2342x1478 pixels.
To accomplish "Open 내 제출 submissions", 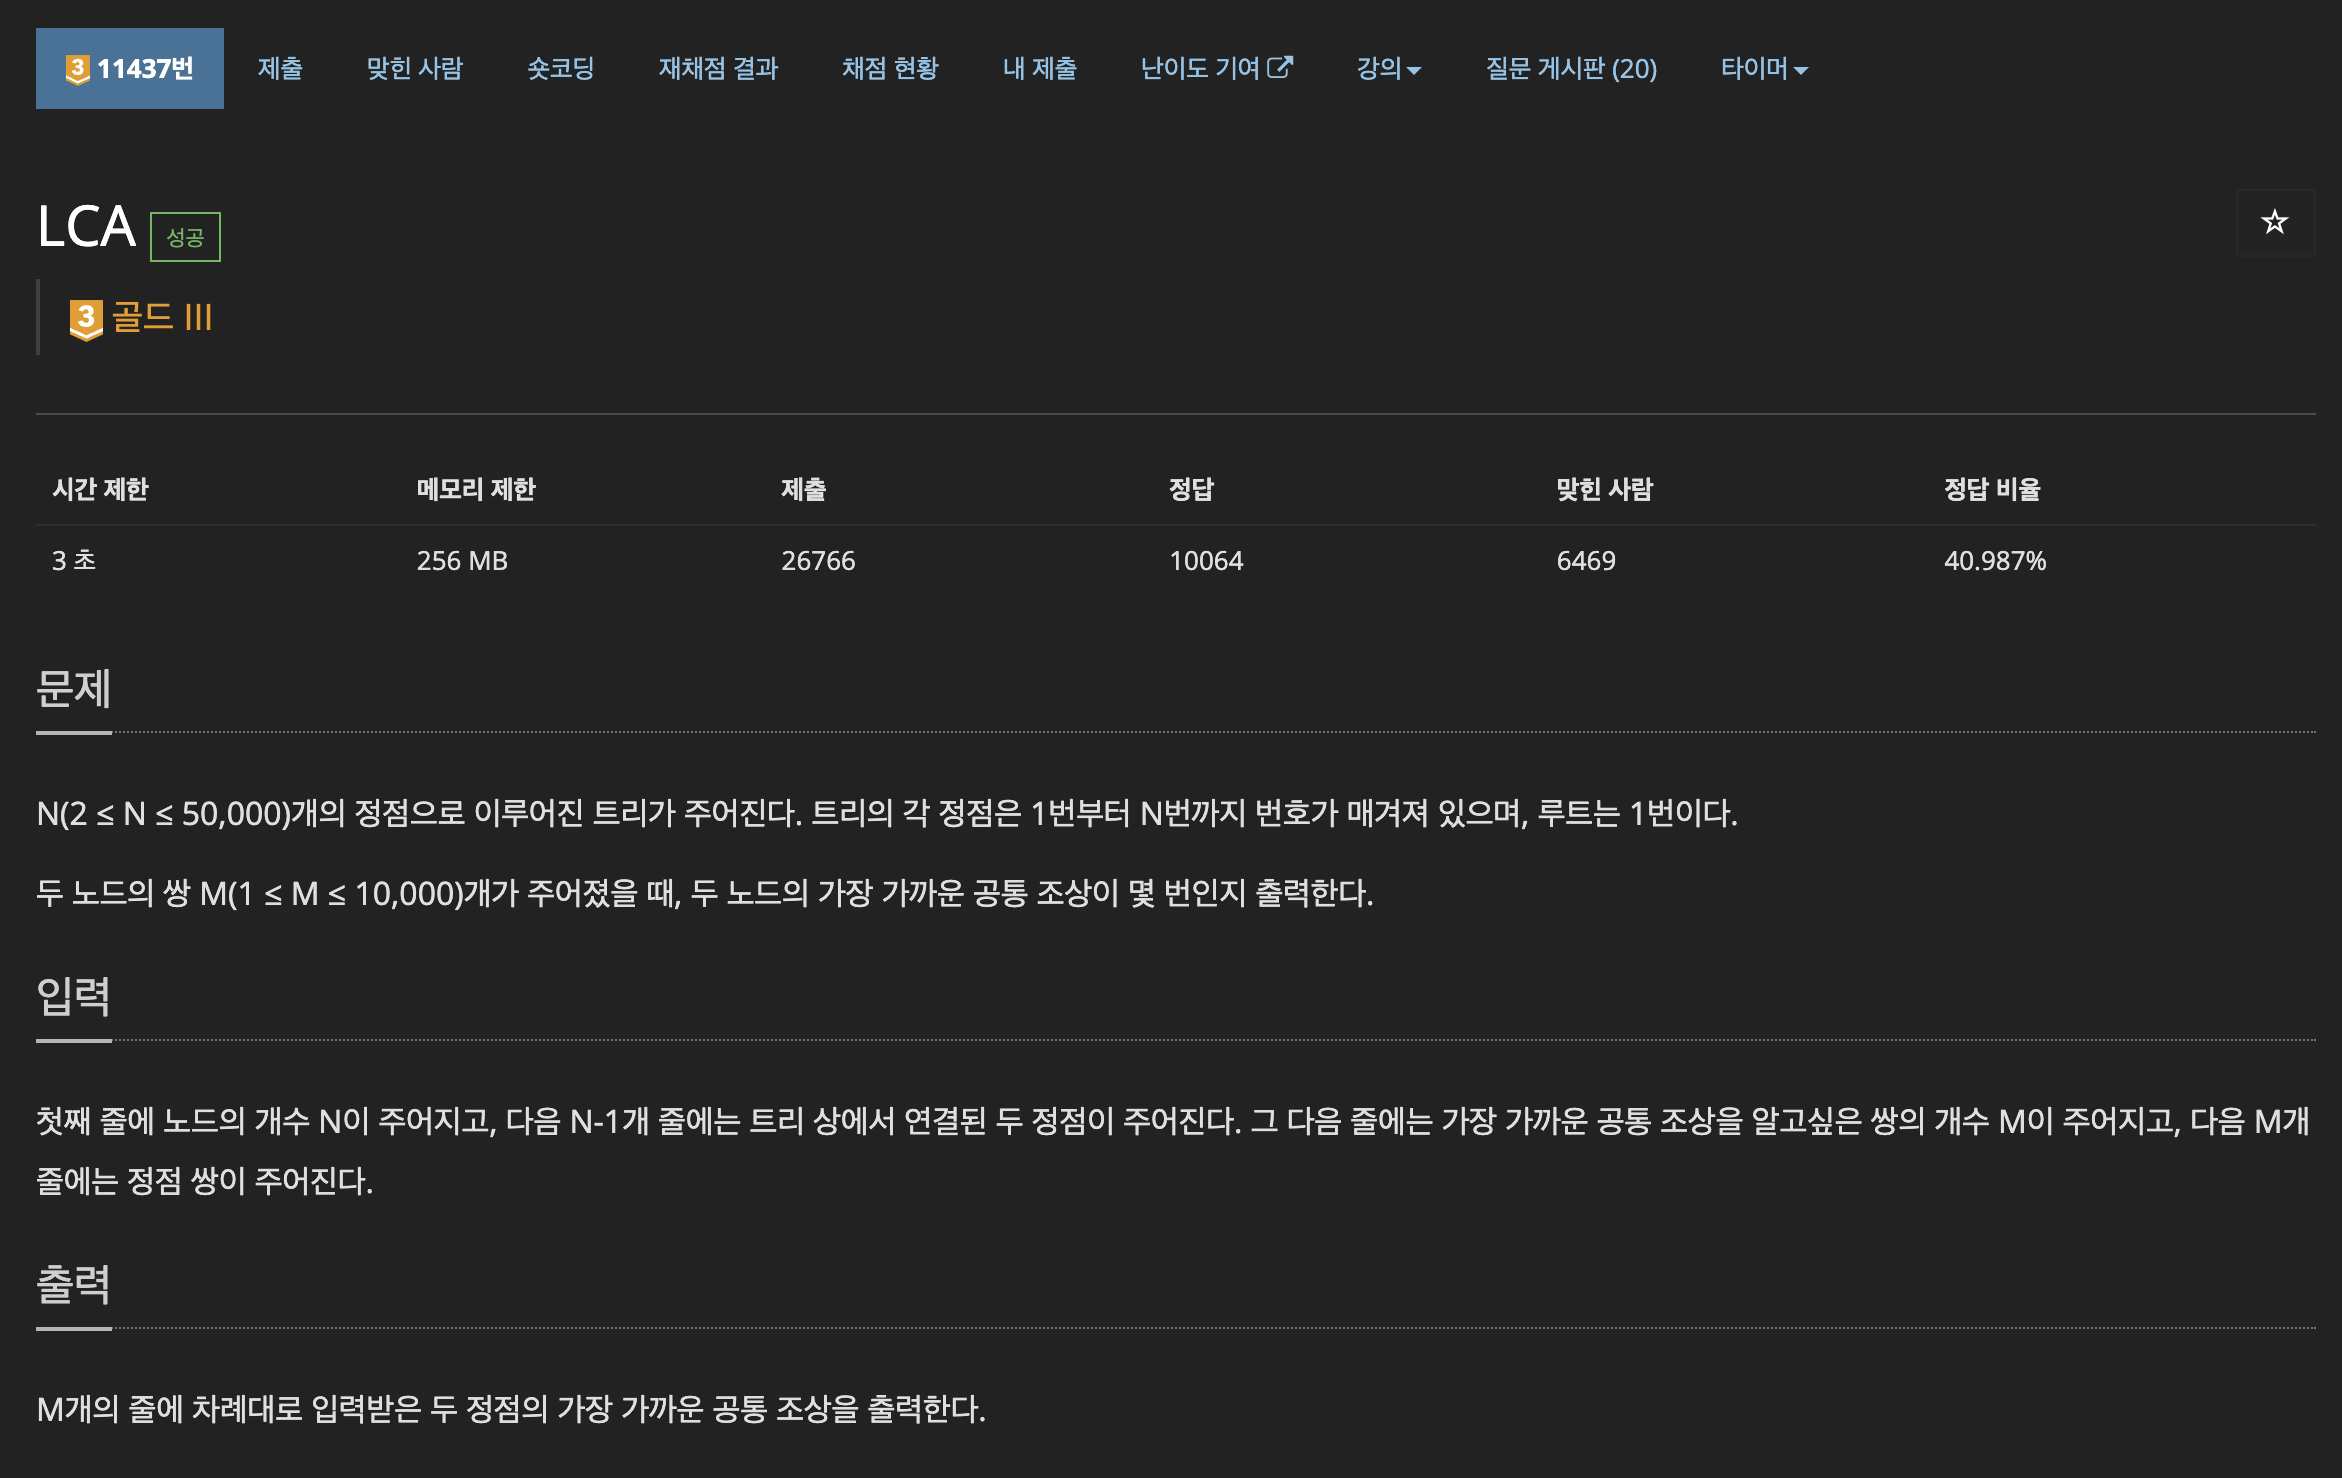I will 1039,69.
